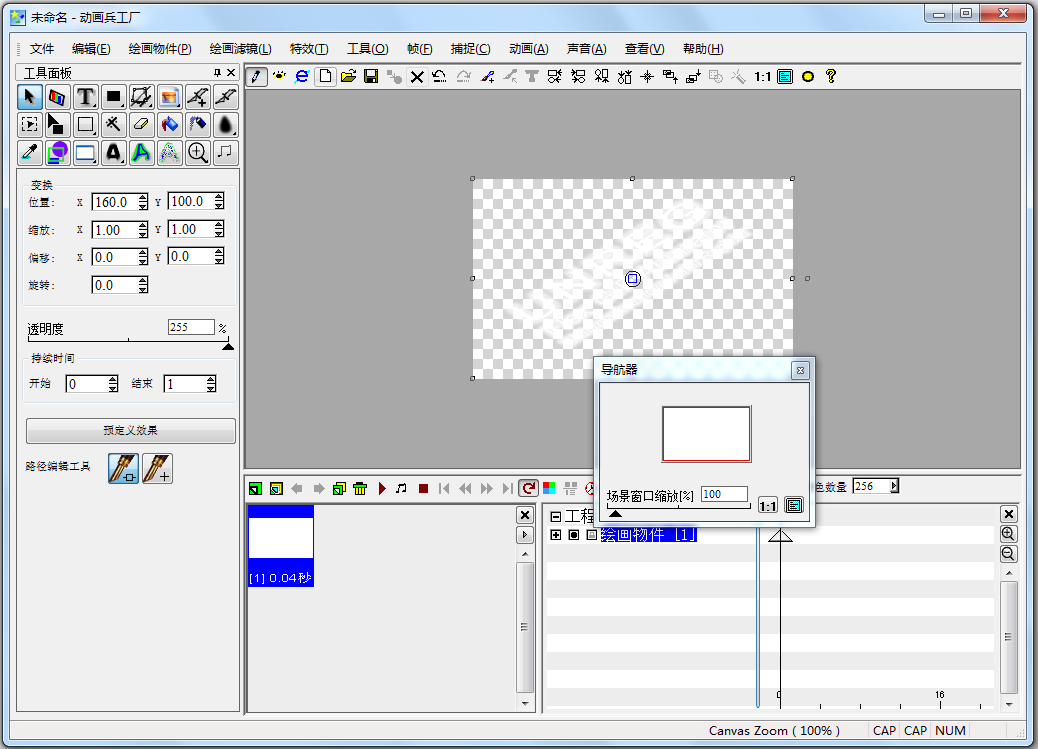
Task: Select the Eraser tool
Action: click(x=142, y=125)
